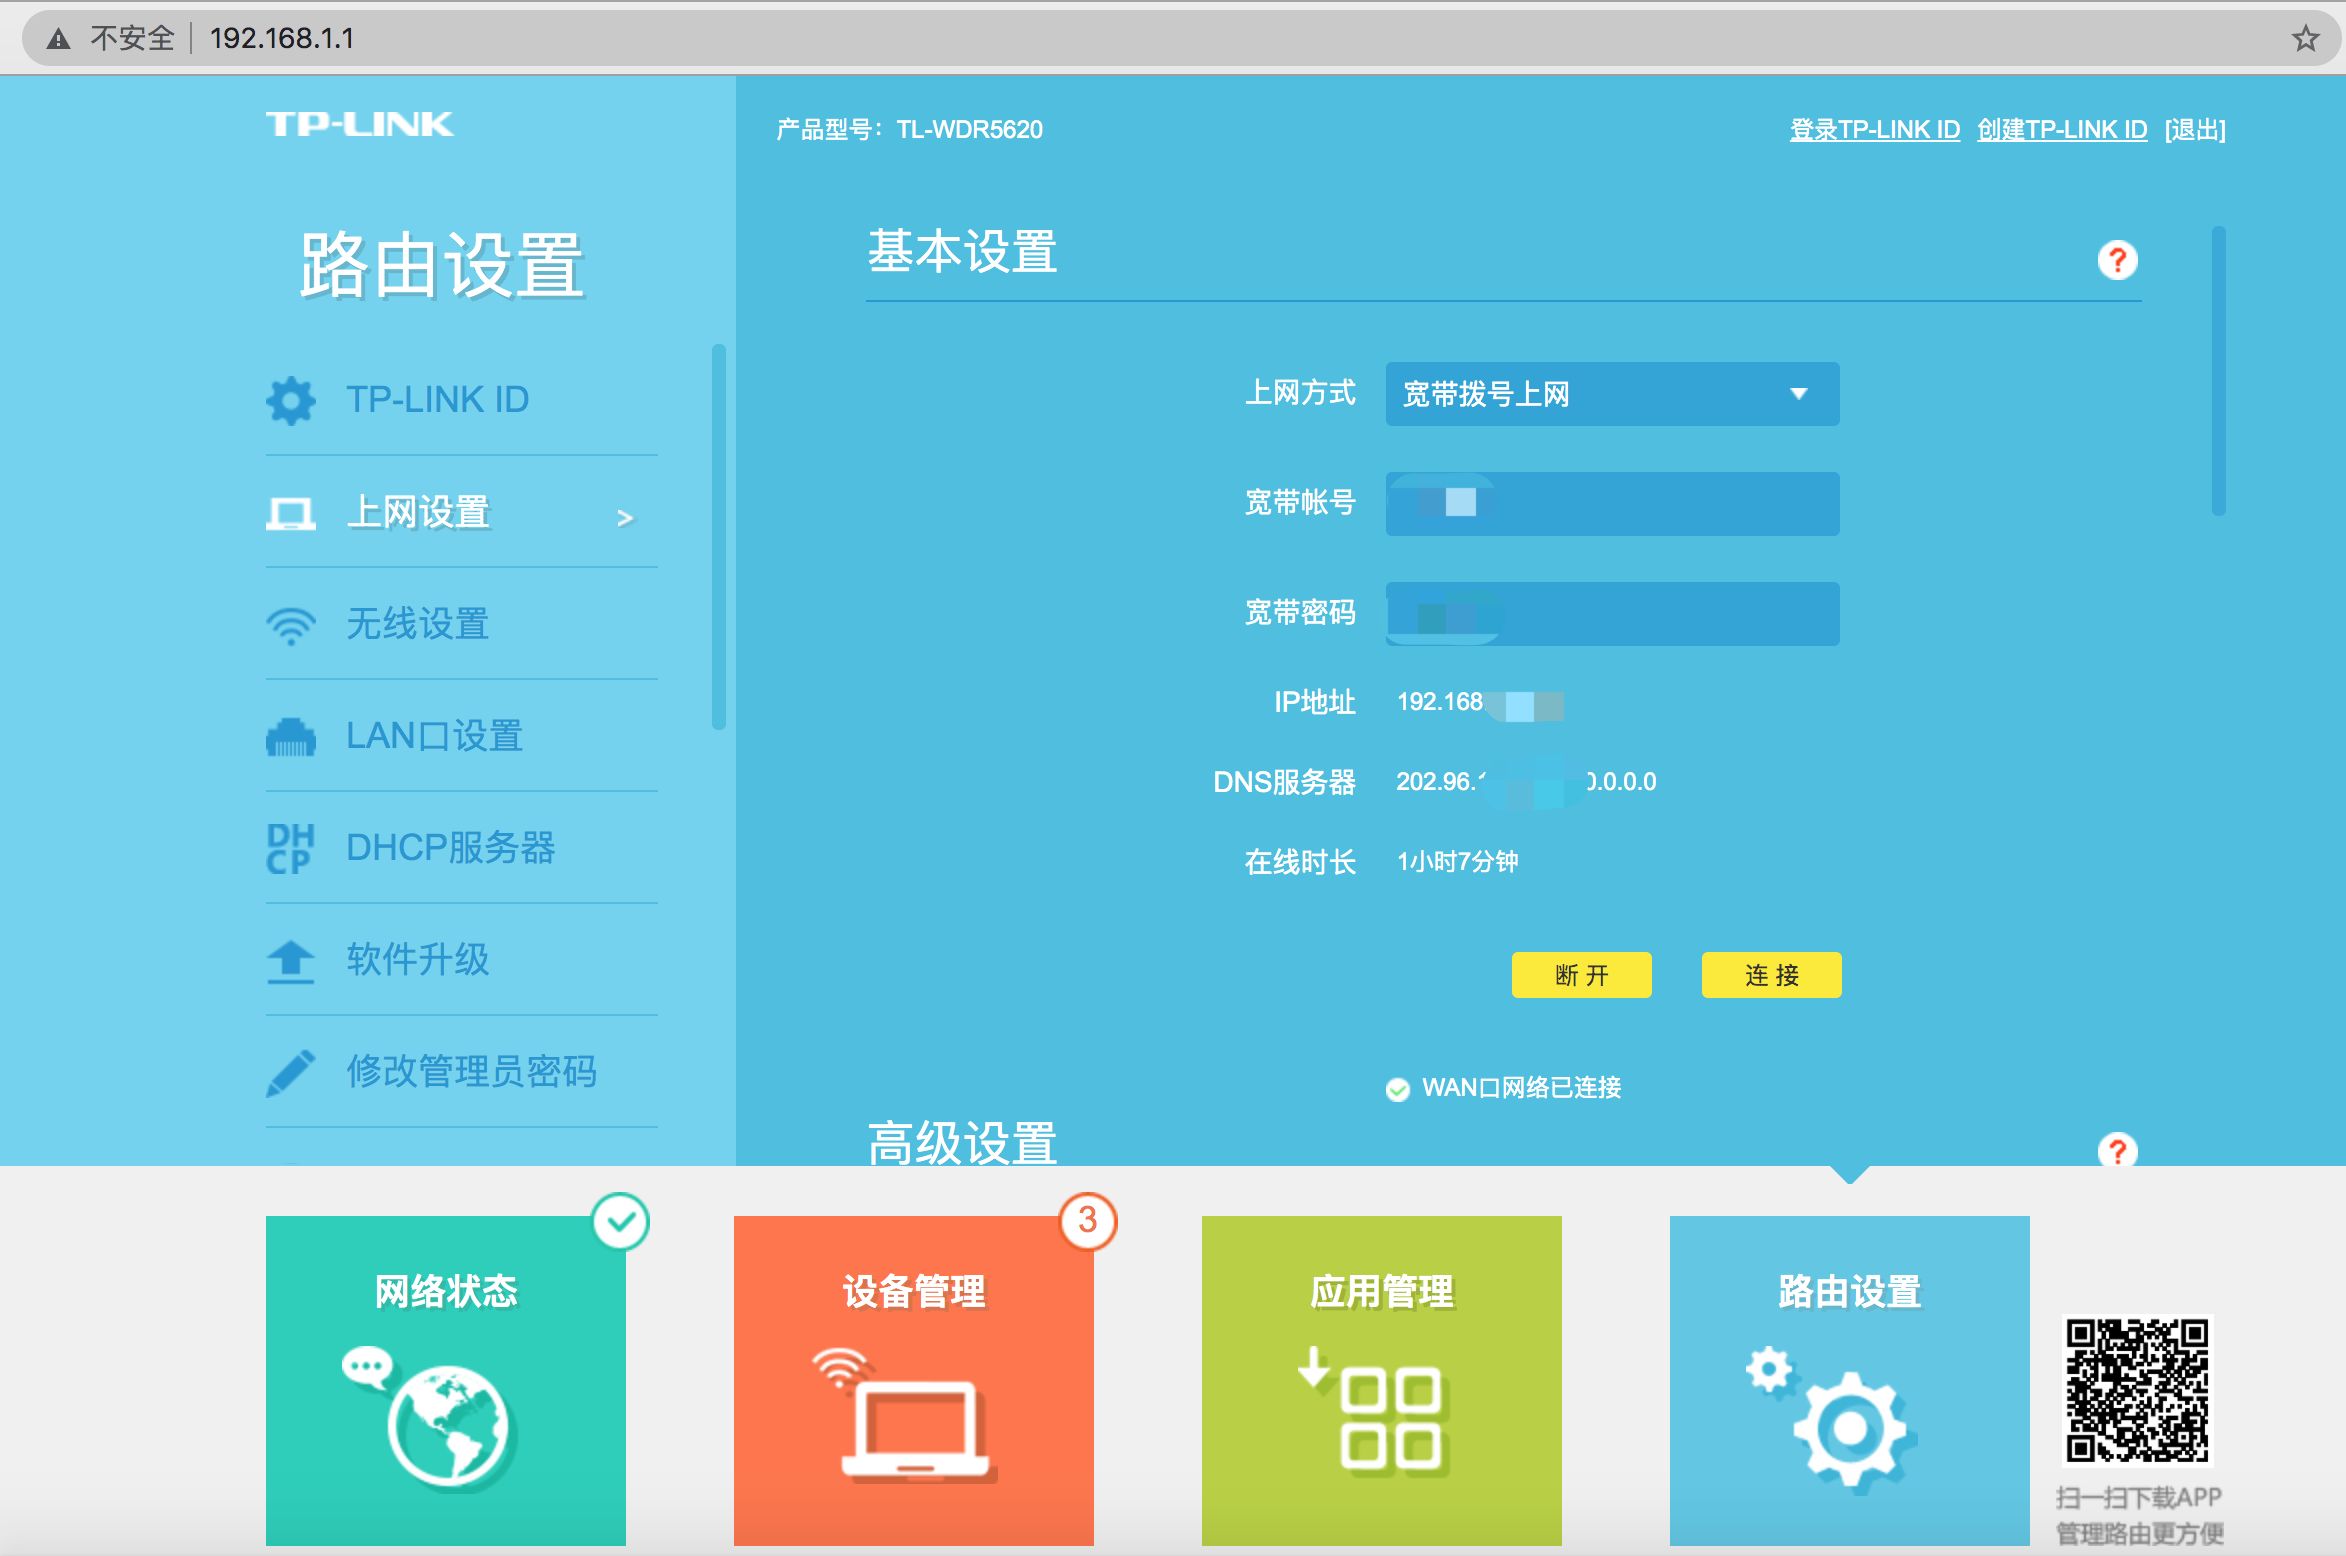This screenshot has width=2346, height=1556.
Task: Click the Wi-Fi icon for 无线设置
Action: pos(291,626)
